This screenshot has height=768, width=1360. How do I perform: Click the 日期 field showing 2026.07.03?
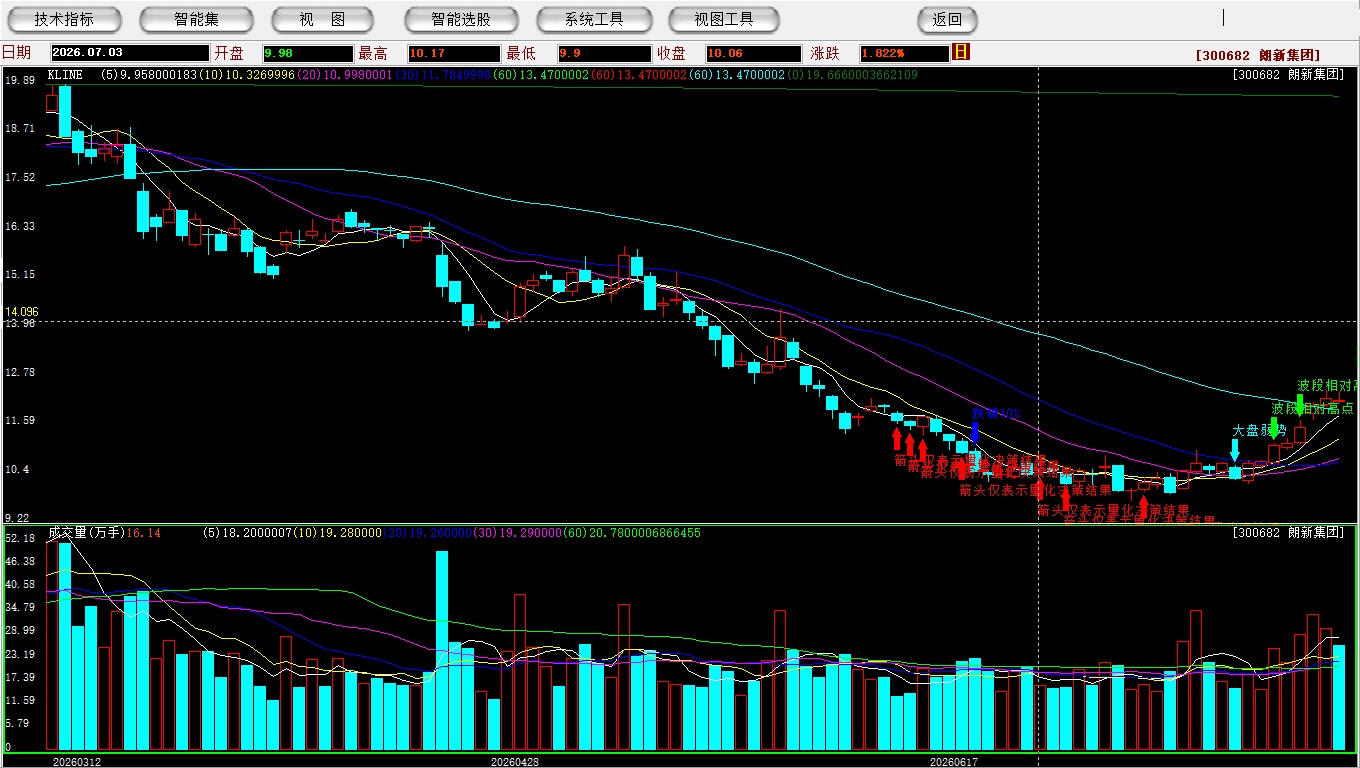(130, 53)
